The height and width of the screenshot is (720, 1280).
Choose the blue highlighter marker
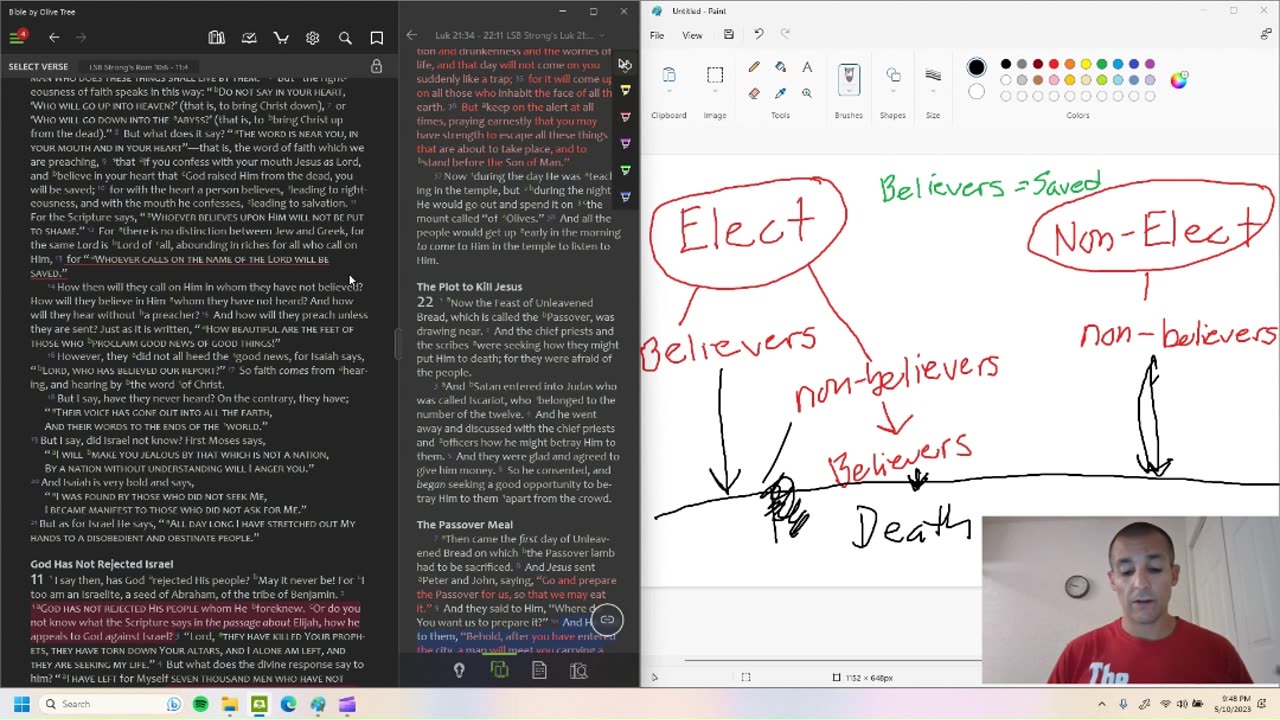625,196
